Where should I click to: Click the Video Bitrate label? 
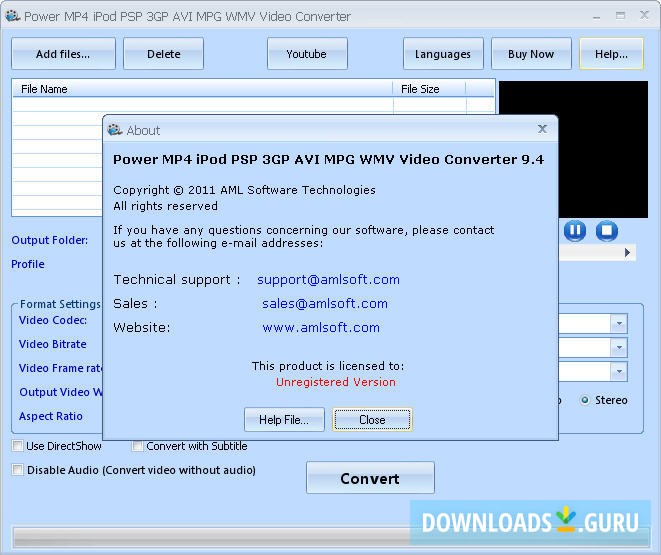[53, 344]
